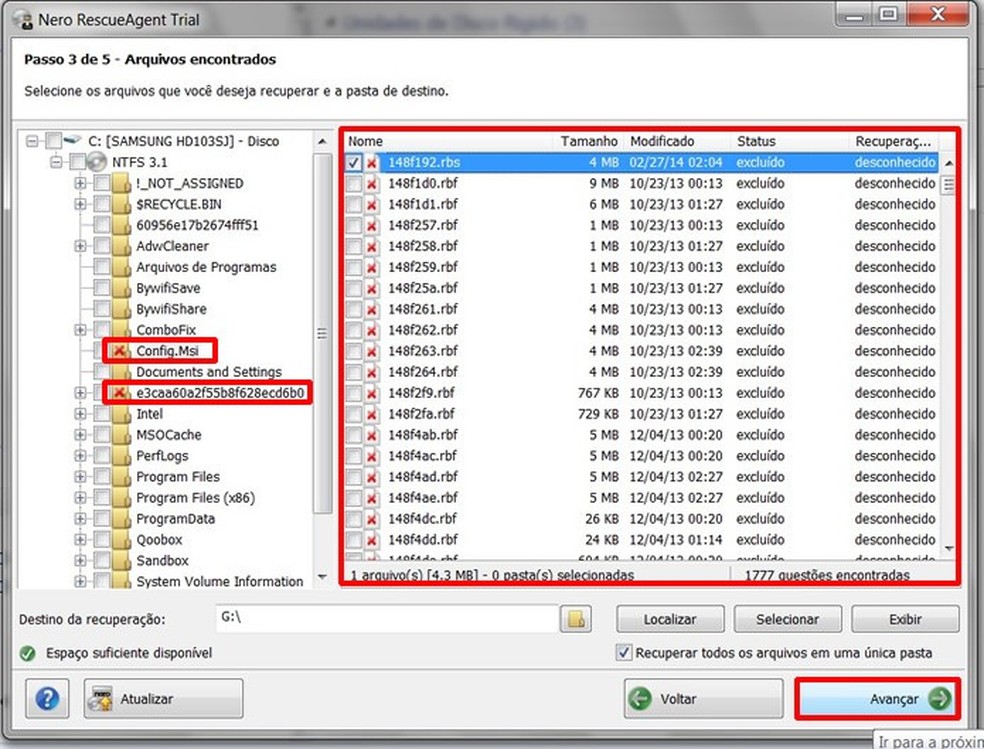Check the Program Files folder checkbox
This screenshot has height=749, width=984.
[102, 477]
